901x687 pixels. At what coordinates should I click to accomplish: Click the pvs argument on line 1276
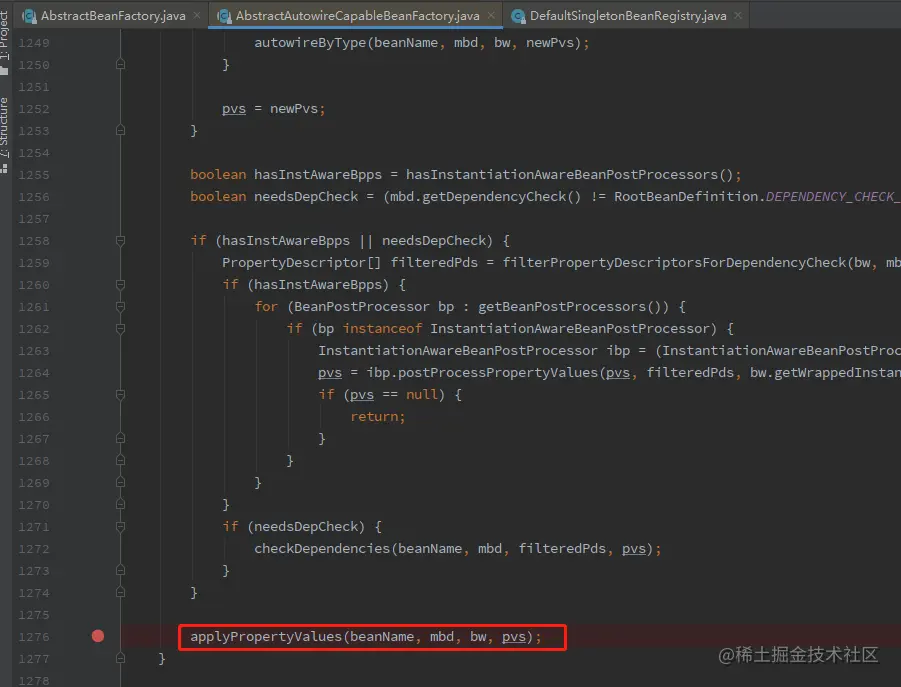pos(514,636)
